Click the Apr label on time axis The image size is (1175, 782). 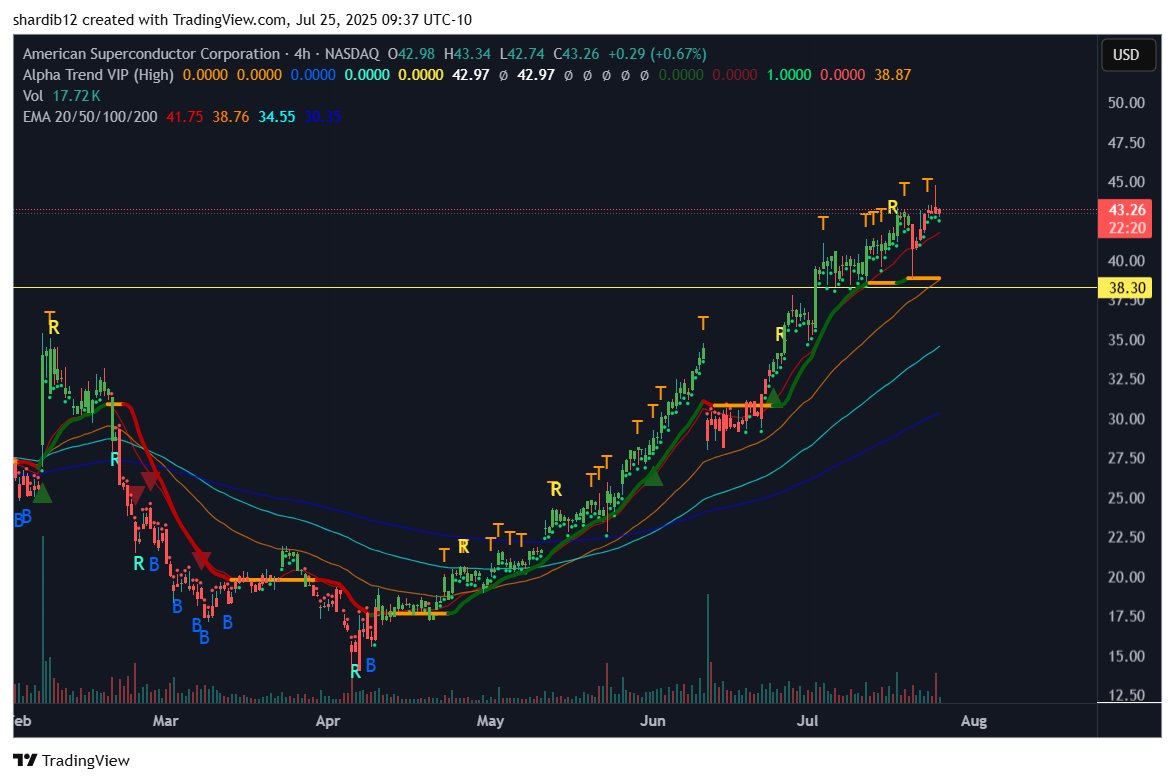coord(327,721)
